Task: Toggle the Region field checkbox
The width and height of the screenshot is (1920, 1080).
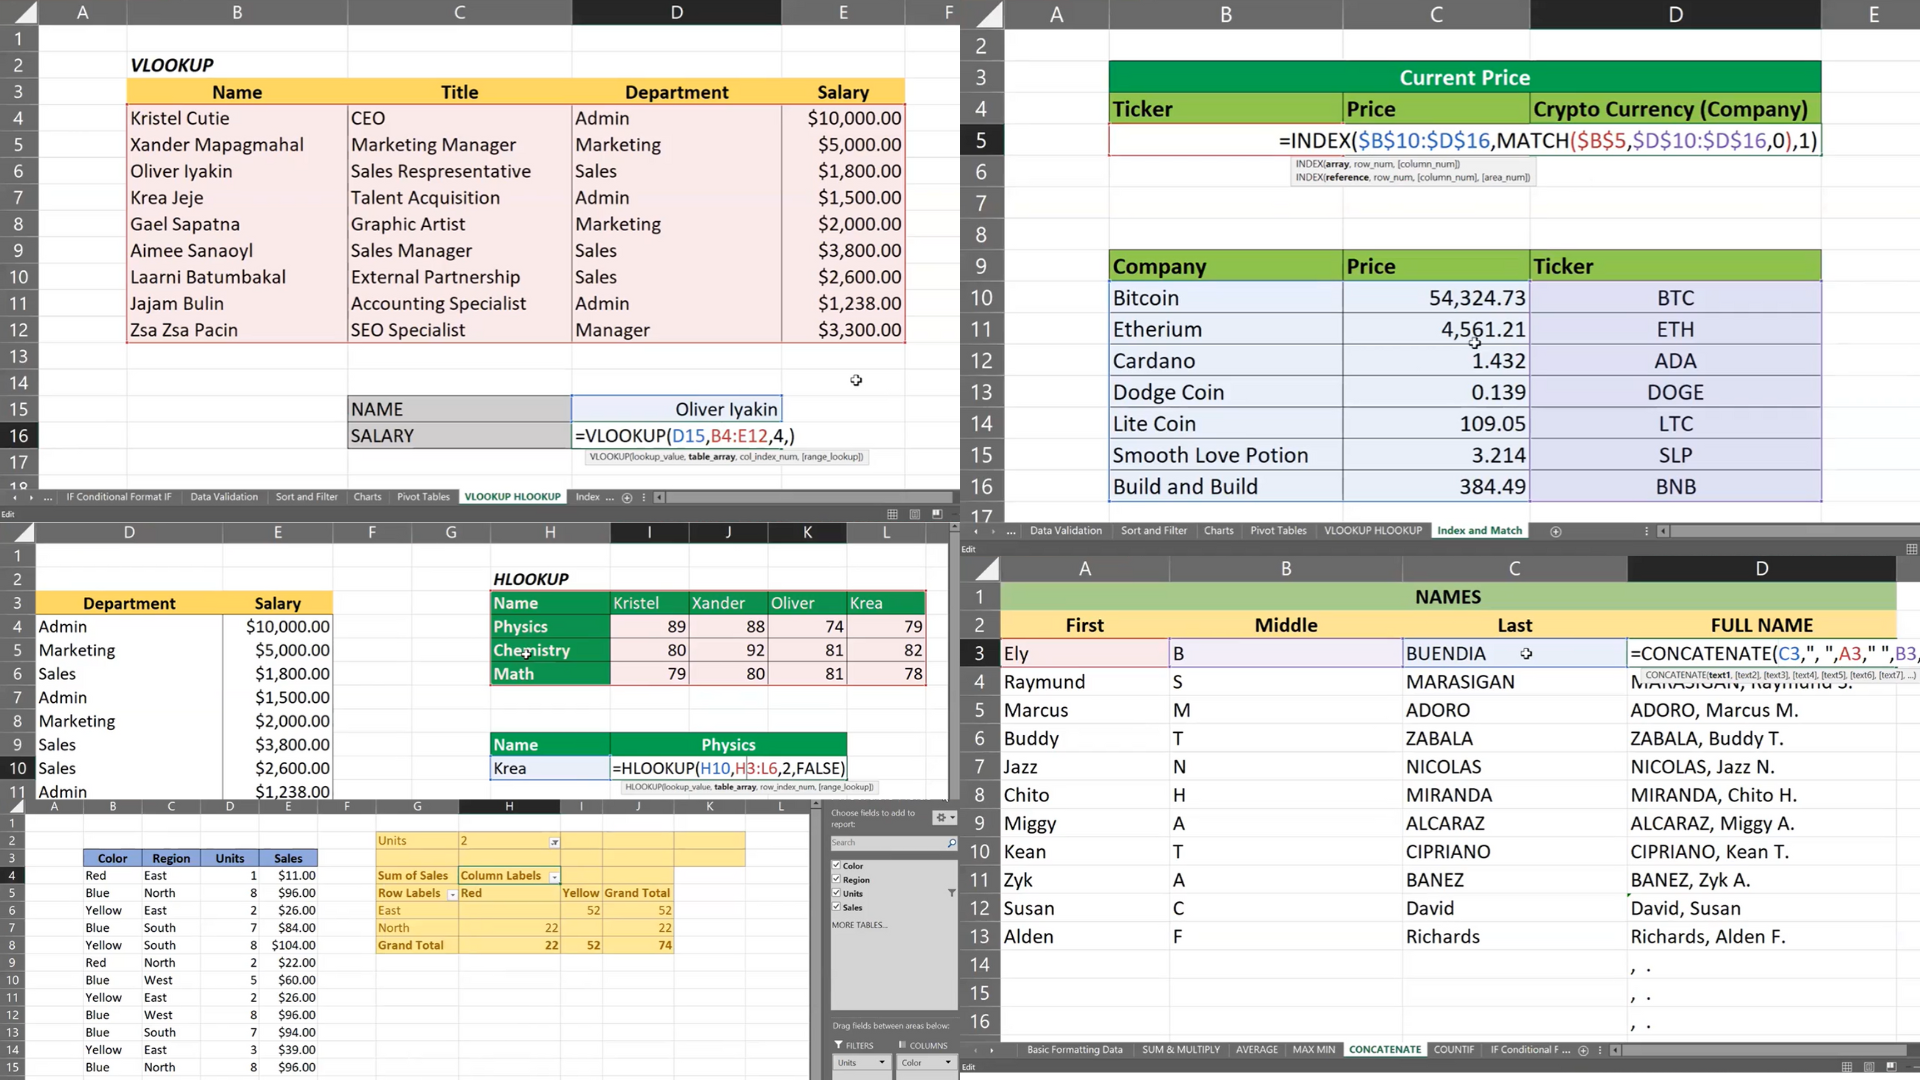Action: [837, 879]
